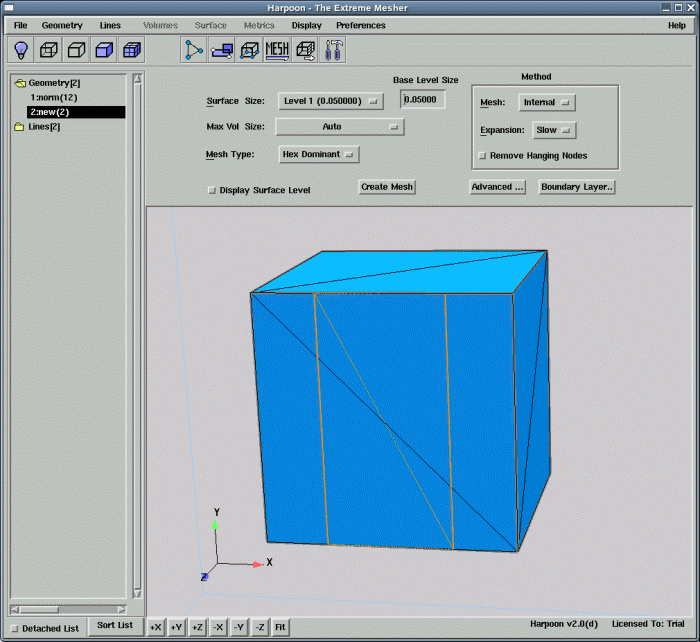Click the MESH toolbar icon
This screenshot has width=700, height=642.
[x=277, y=50]
